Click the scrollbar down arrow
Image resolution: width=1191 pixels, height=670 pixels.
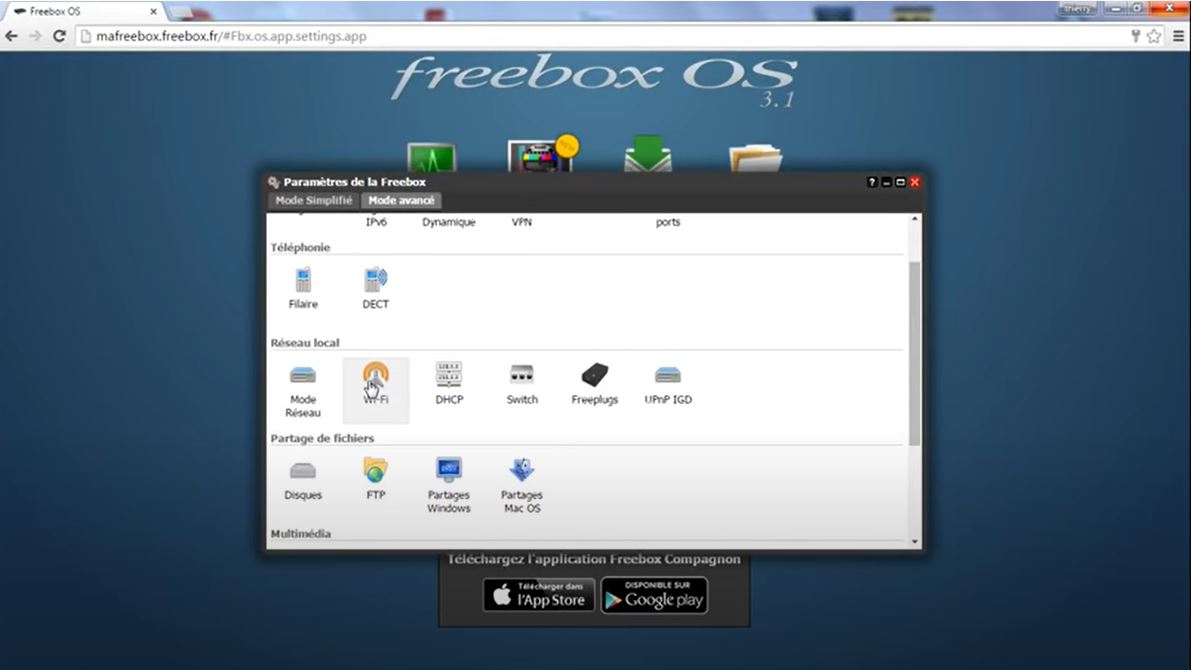click(x=915, y=542)
